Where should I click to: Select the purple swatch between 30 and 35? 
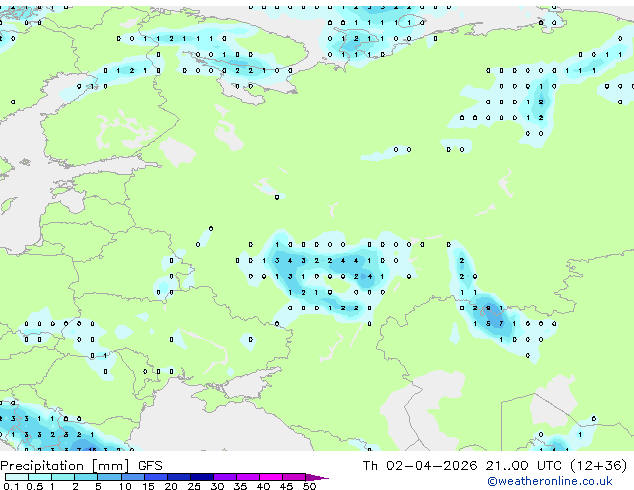coord(225,477)
